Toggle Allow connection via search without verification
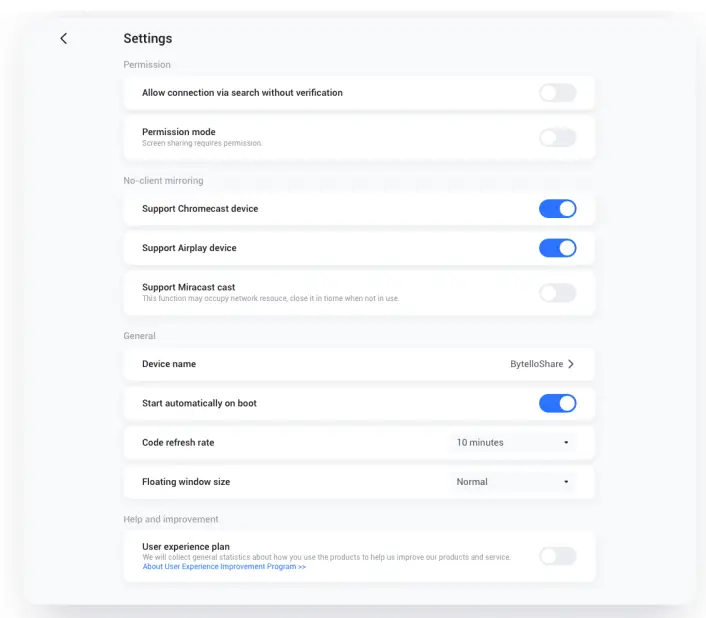 pos(557,93)
